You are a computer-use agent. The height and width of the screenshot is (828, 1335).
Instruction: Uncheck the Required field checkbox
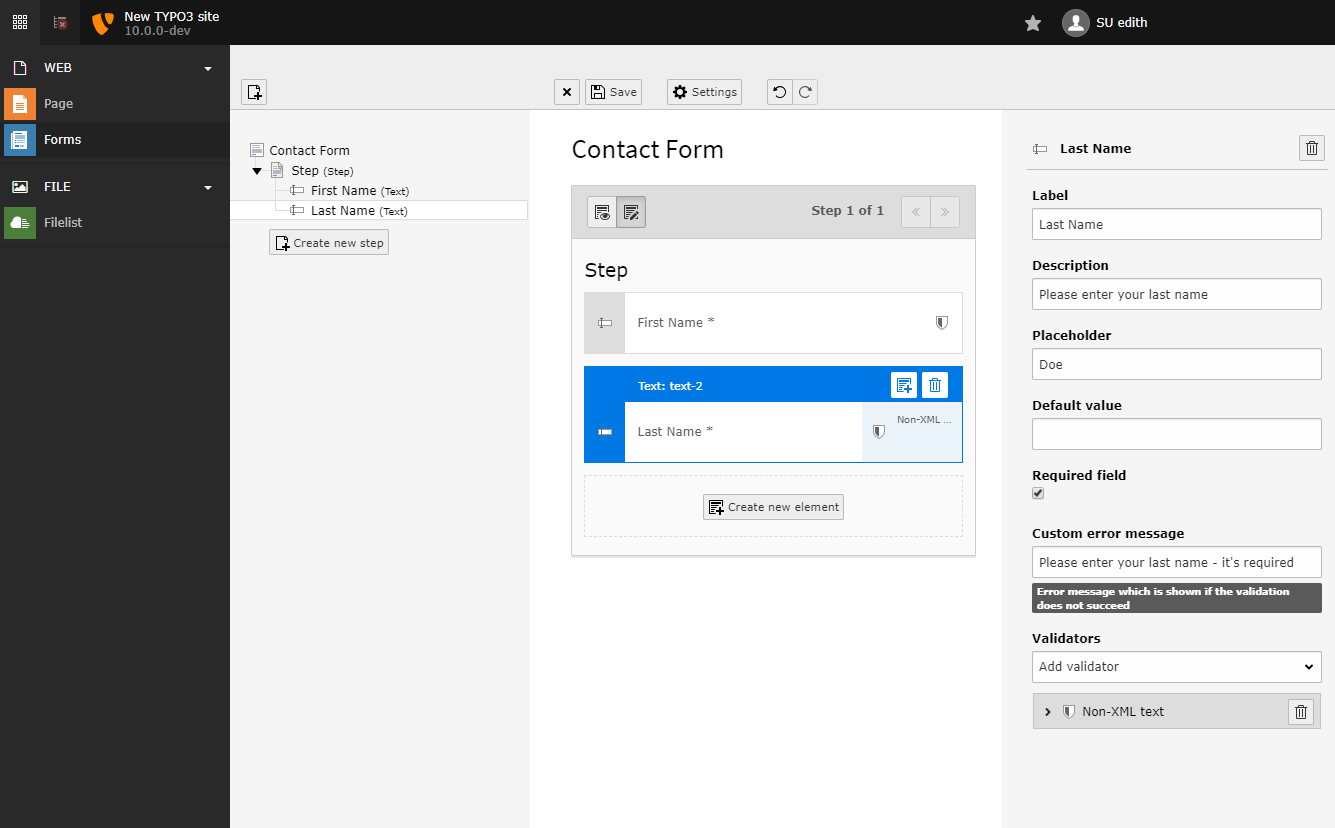coord(1037,493)
